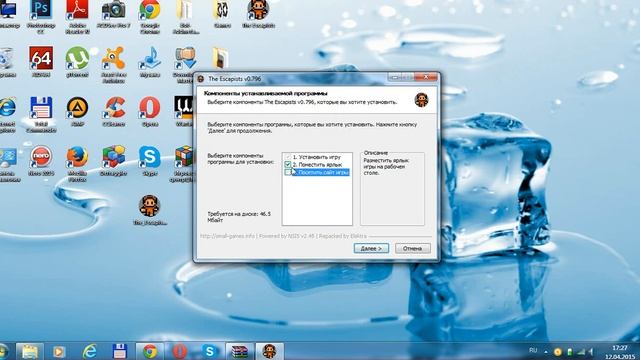640x360 pixels.
Task: Open Internet Explorer from the desktop
Action: (x=7, y=114)
